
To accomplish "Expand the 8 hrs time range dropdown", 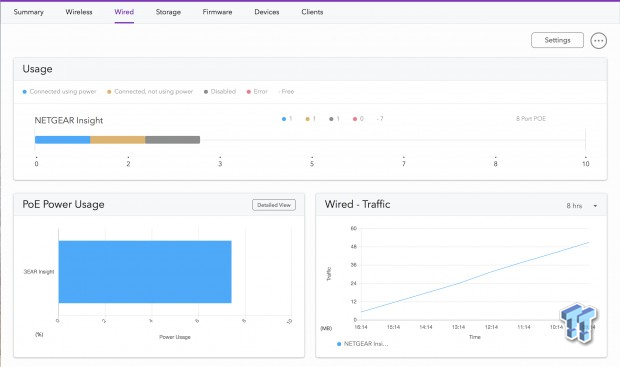I will click(x=582, y=206).
